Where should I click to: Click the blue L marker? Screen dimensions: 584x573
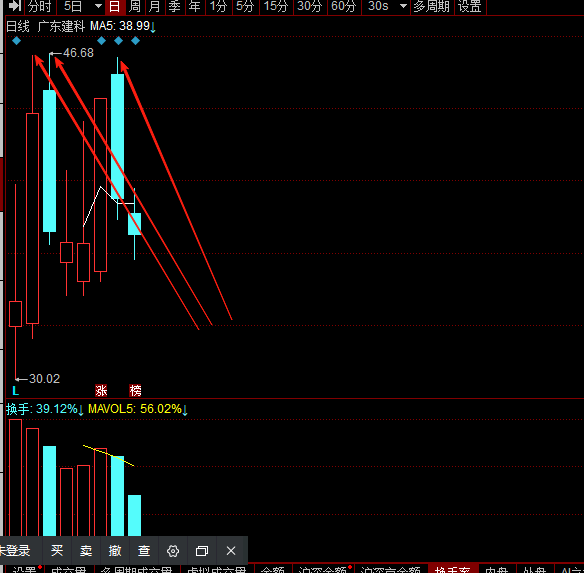15,391
